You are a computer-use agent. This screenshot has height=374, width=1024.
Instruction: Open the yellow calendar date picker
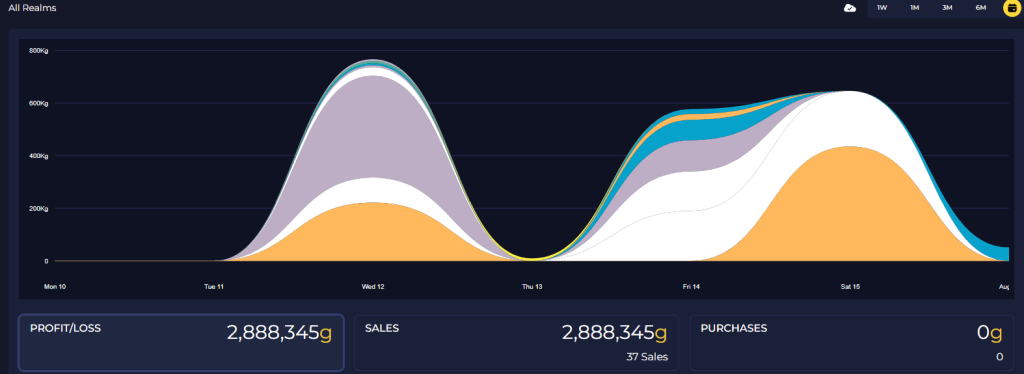(1012, 8)
